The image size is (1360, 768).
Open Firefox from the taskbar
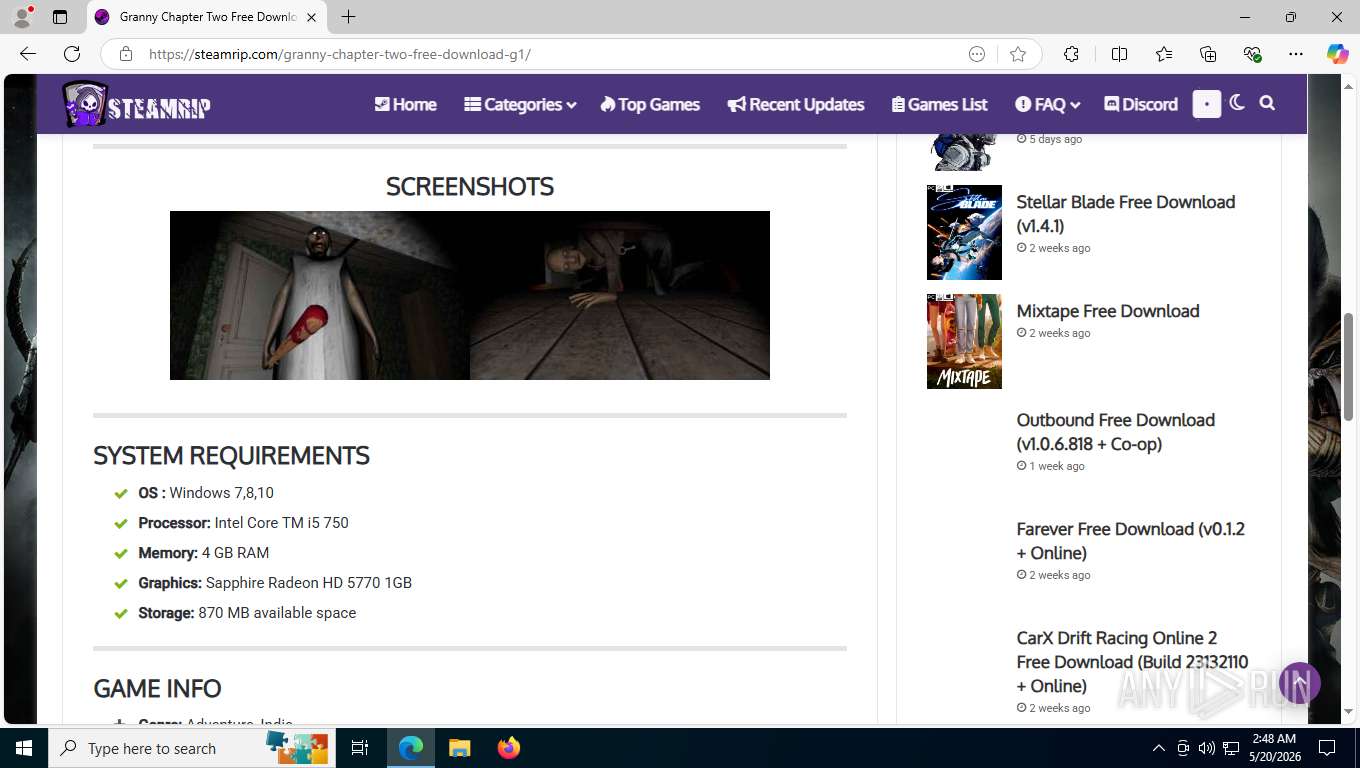click(509, 748)
